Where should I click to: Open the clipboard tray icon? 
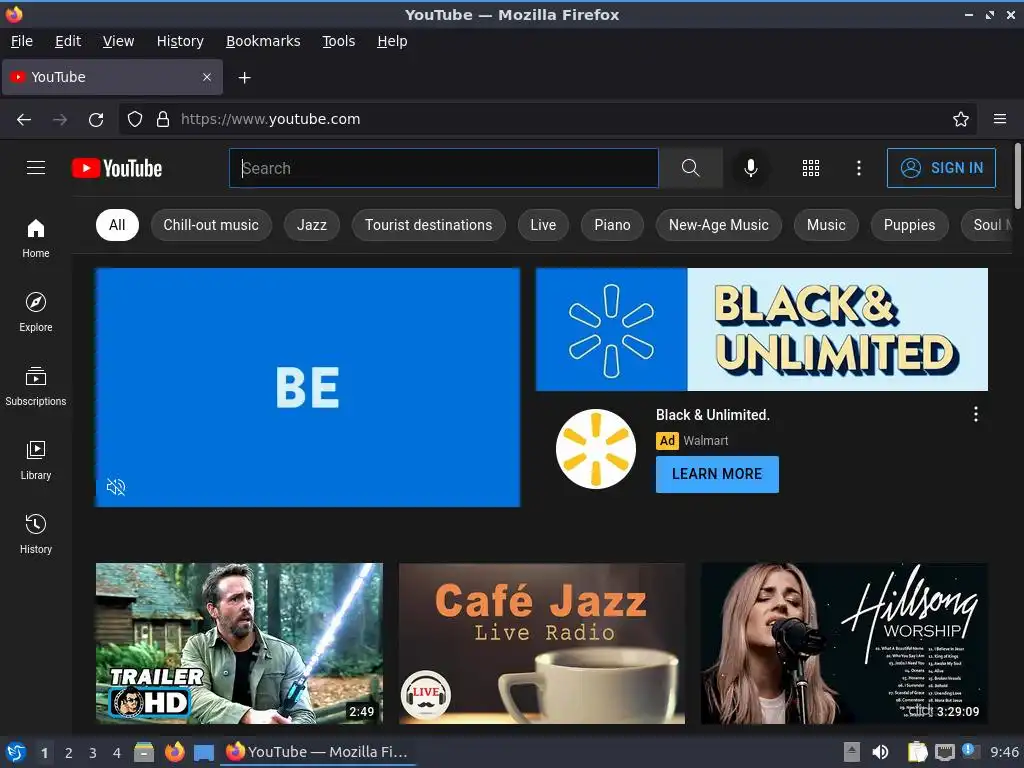pos(917,752)
